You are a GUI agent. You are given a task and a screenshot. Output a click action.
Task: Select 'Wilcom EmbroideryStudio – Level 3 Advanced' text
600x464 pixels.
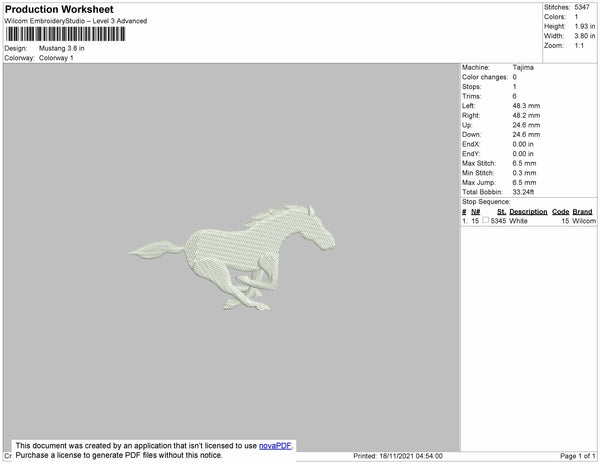point(76,21)
